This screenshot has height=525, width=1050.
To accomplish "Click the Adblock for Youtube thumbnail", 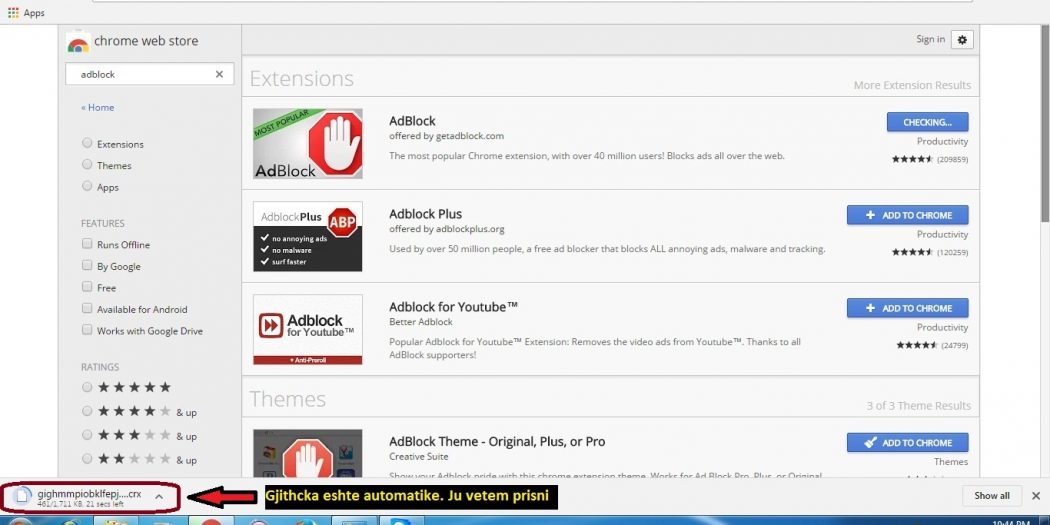I will click(307, 329).
